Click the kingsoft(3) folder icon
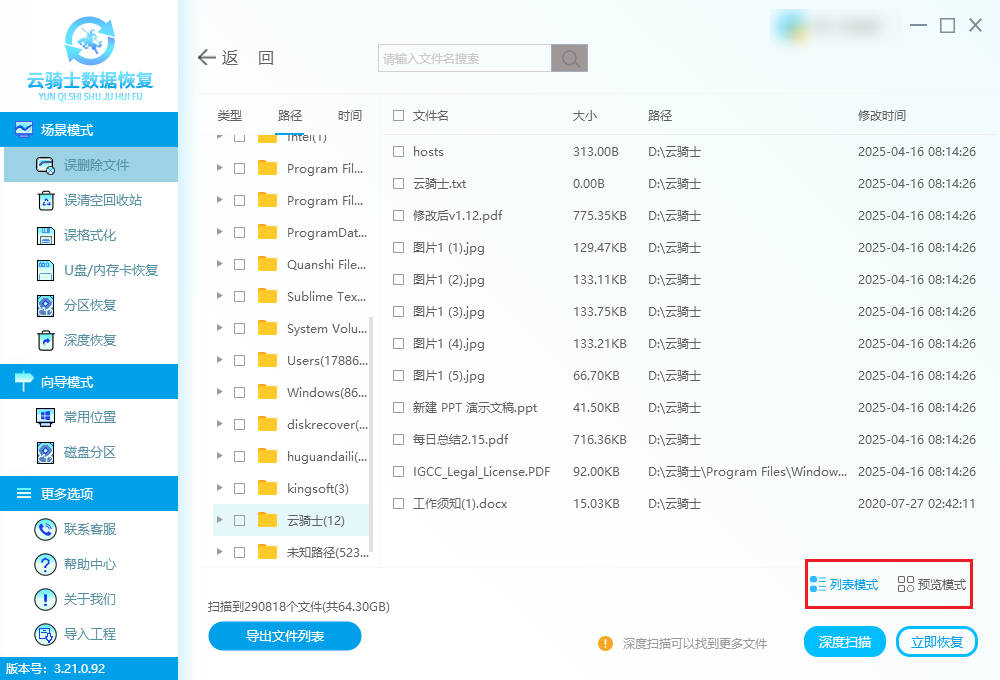This screenshot has height=680, width=1000. 267,488
